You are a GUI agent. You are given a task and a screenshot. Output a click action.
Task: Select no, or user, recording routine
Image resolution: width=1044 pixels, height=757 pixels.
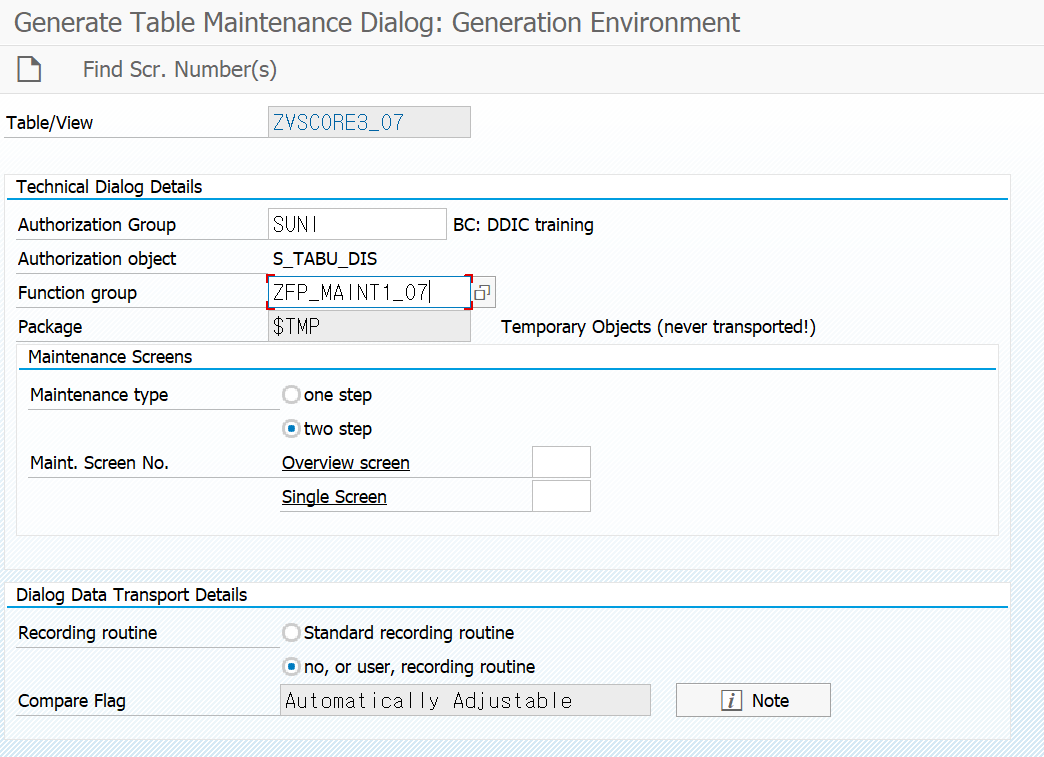tap(291, 667)
